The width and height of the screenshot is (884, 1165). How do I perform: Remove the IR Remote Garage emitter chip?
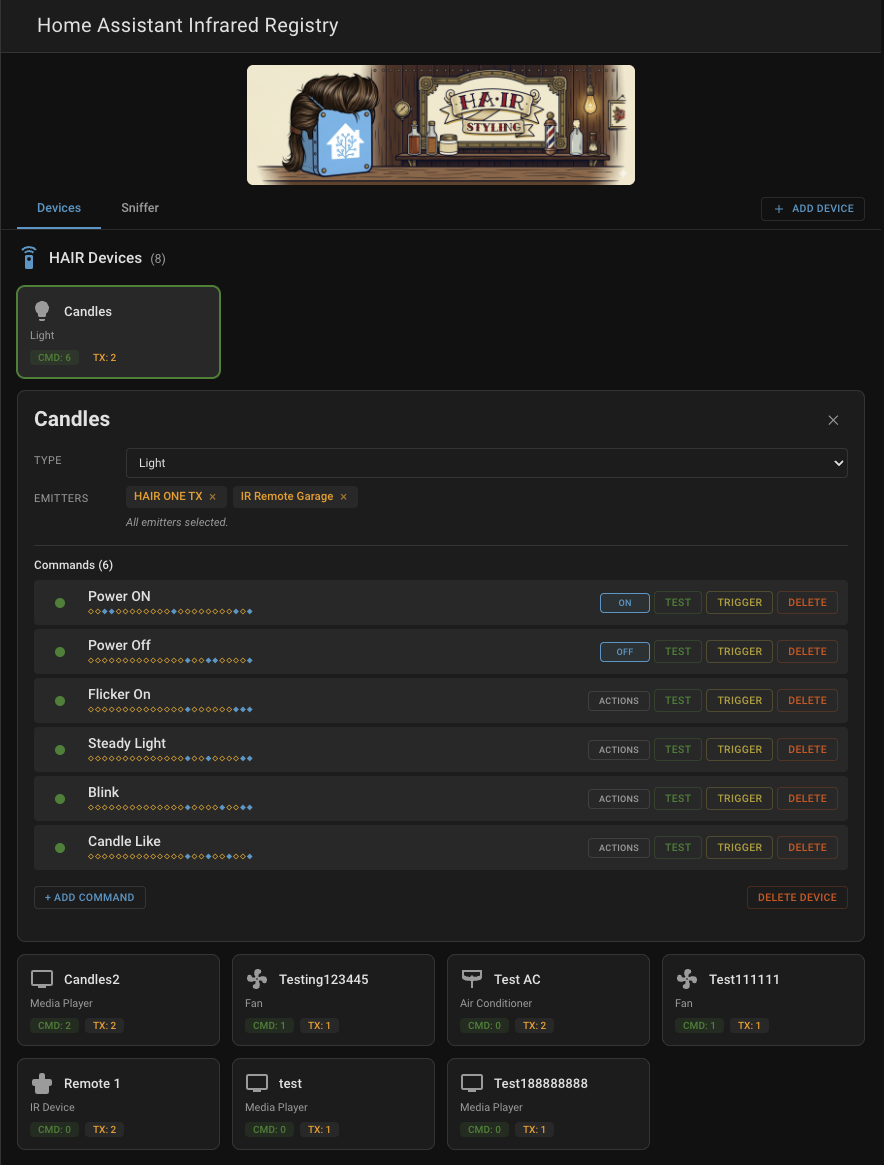pos(343,497)
